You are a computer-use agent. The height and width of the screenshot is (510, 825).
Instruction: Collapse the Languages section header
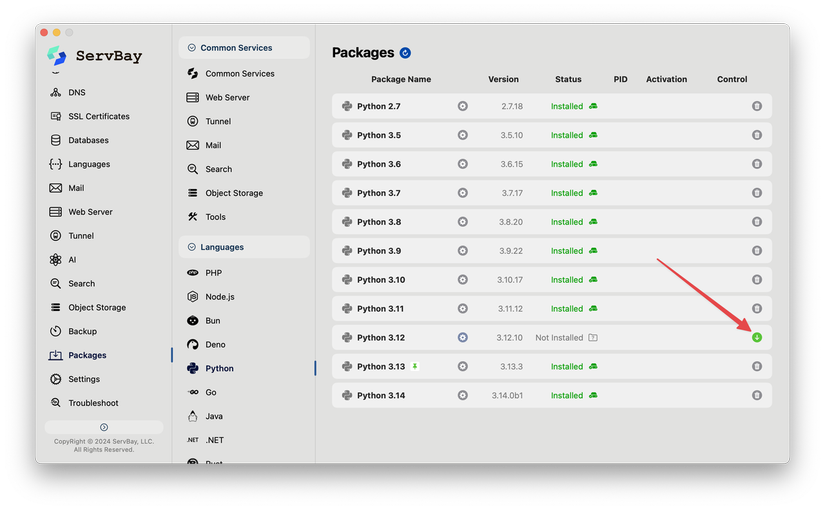coord(244,247)
